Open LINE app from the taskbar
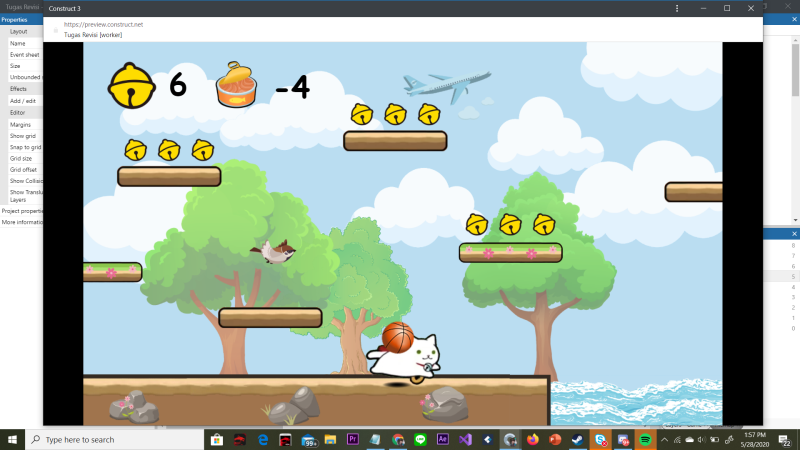This screenshot has width=800, height=450. tap(420, 439)
